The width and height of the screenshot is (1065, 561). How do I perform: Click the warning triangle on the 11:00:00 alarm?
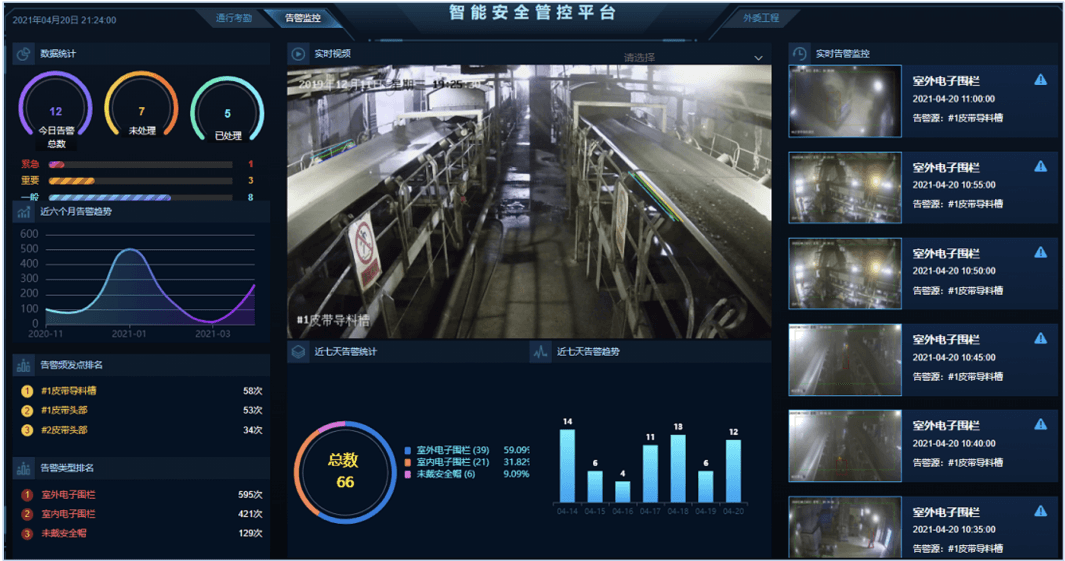click(1040, 80)
